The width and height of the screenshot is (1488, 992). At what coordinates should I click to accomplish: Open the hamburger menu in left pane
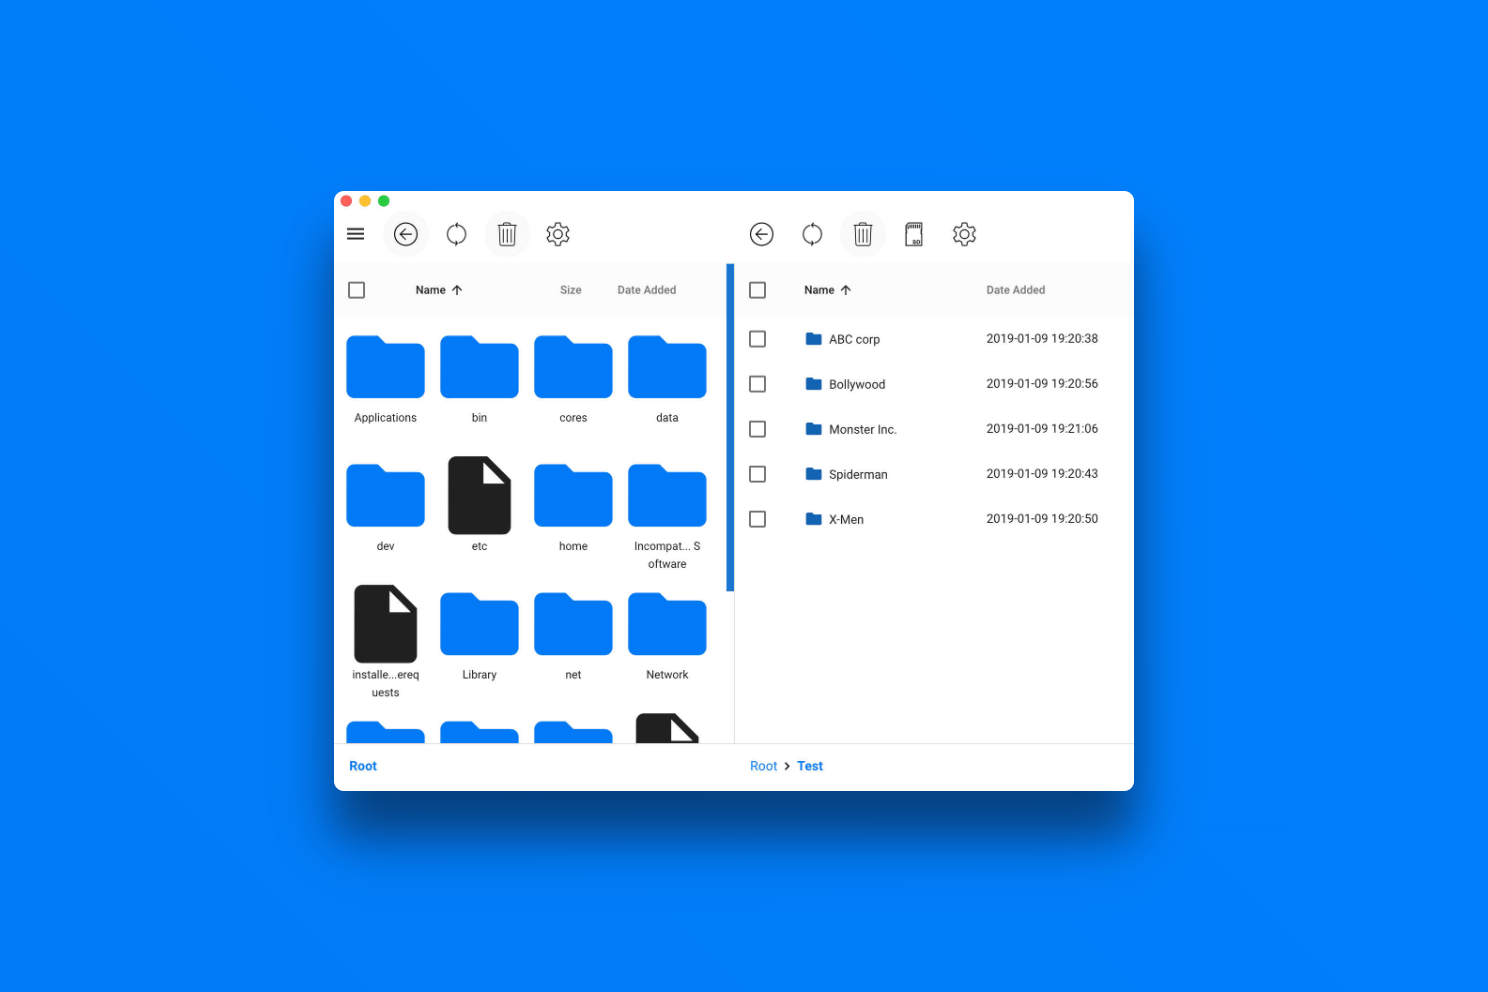click(x=355, y=234)
